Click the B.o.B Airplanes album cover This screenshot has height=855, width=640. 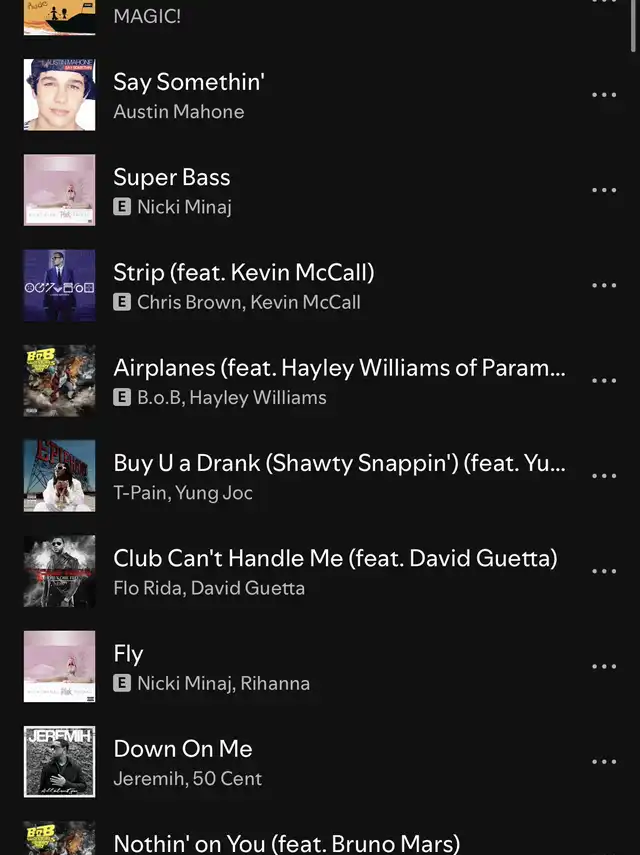point(59,381)
